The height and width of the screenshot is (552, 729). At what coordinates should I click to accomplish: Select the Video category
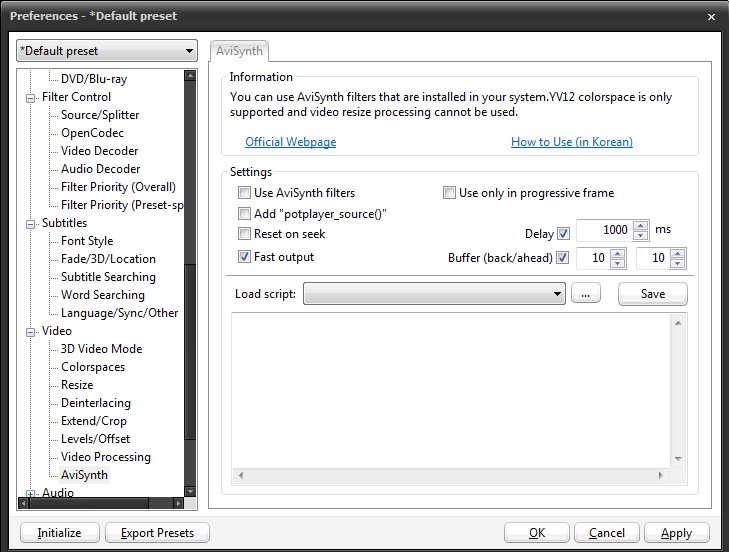pos(57,331)
